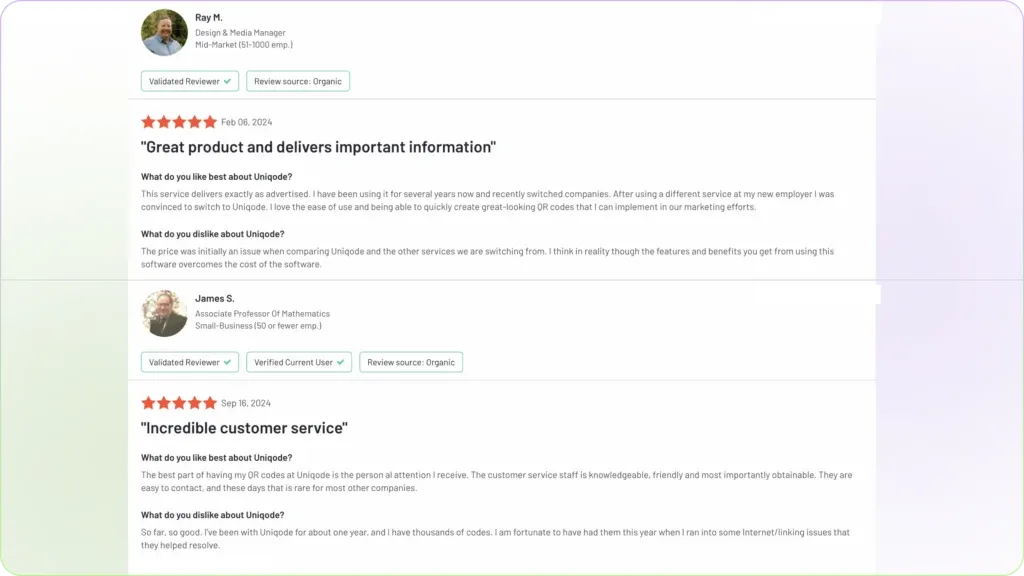This screenshot has height=576, width=1024.
Task: Click the first star of the Feb 06 review
Action: (148, 122)
